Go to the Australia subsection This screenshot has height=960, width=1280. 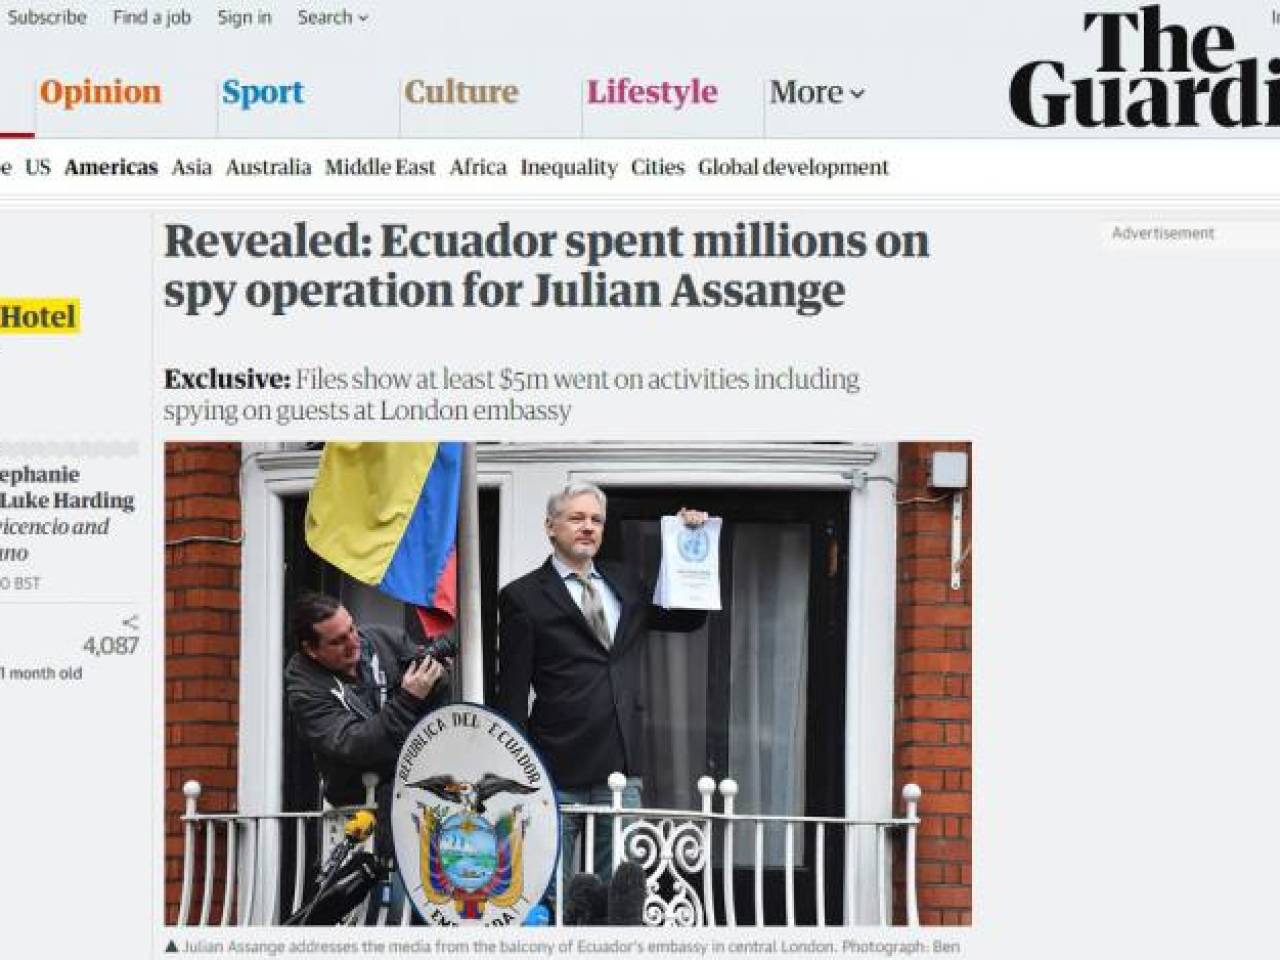point(268,167)
